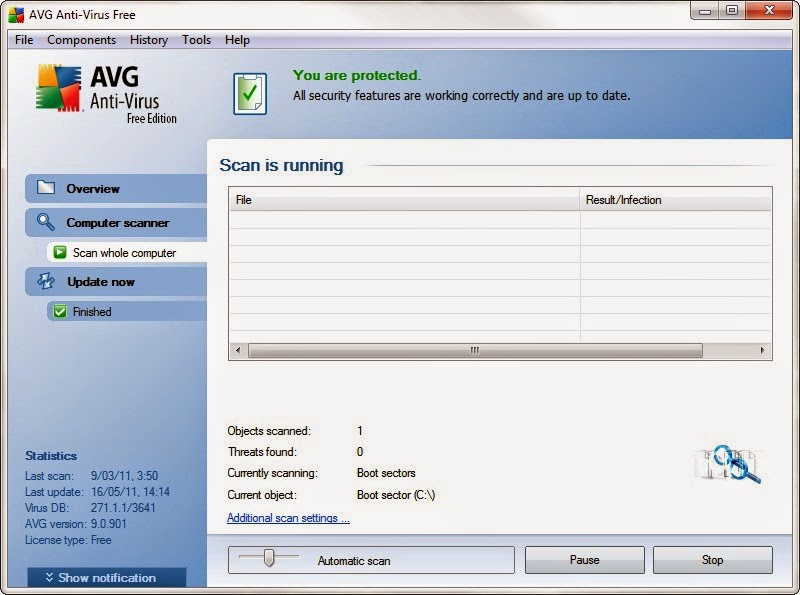Open the Components menu

click(x=82, y=40)
